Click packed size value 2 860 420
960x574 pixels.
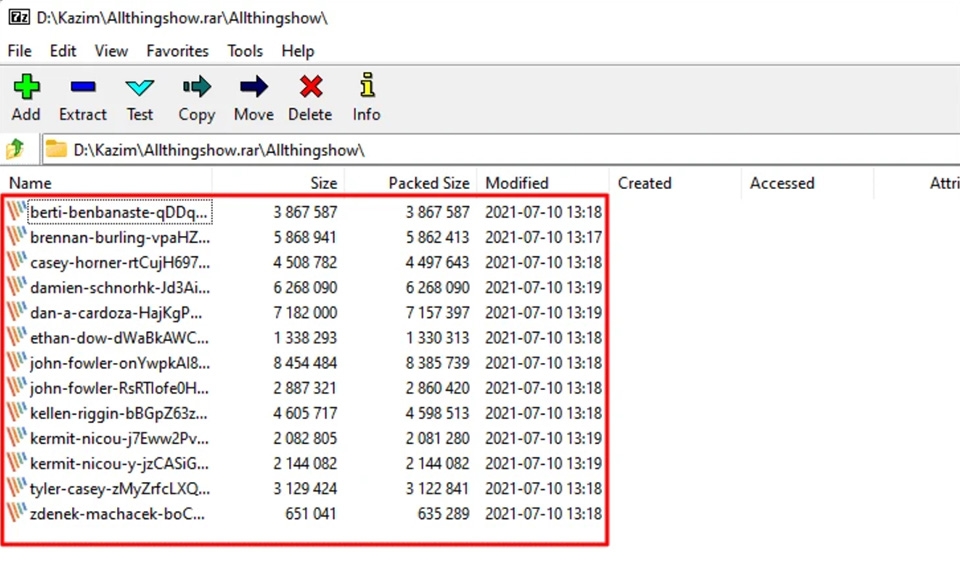click(437, 388)
